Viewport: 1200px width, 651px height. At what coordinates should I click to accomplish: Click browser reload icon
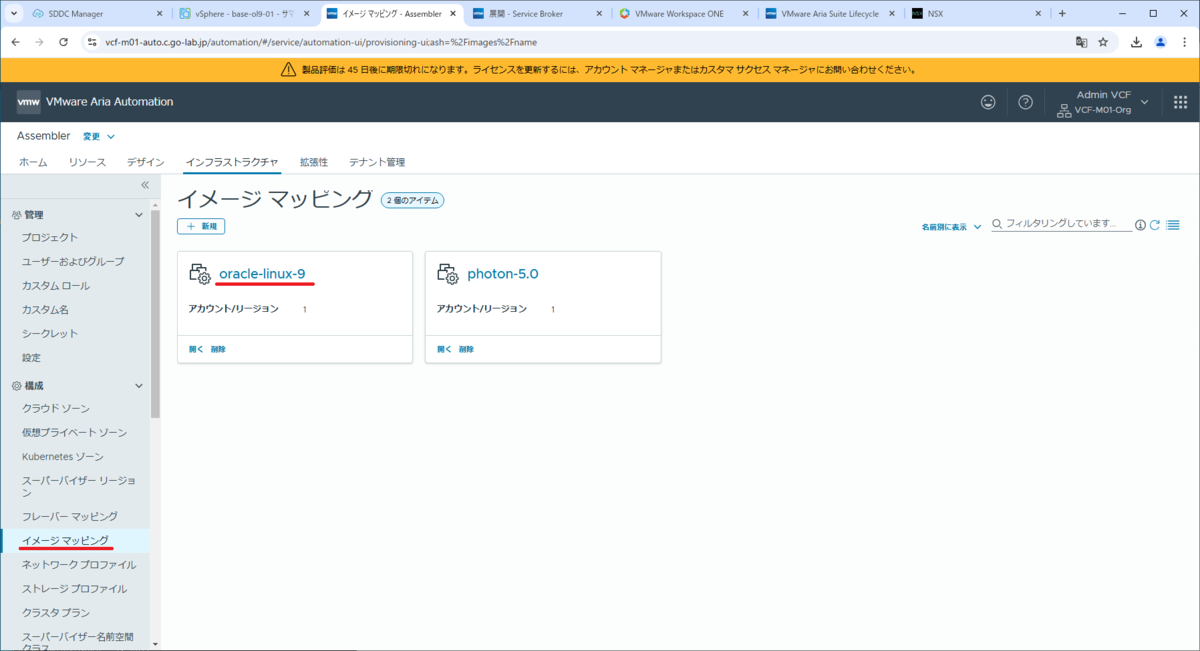tap(64, 42)
